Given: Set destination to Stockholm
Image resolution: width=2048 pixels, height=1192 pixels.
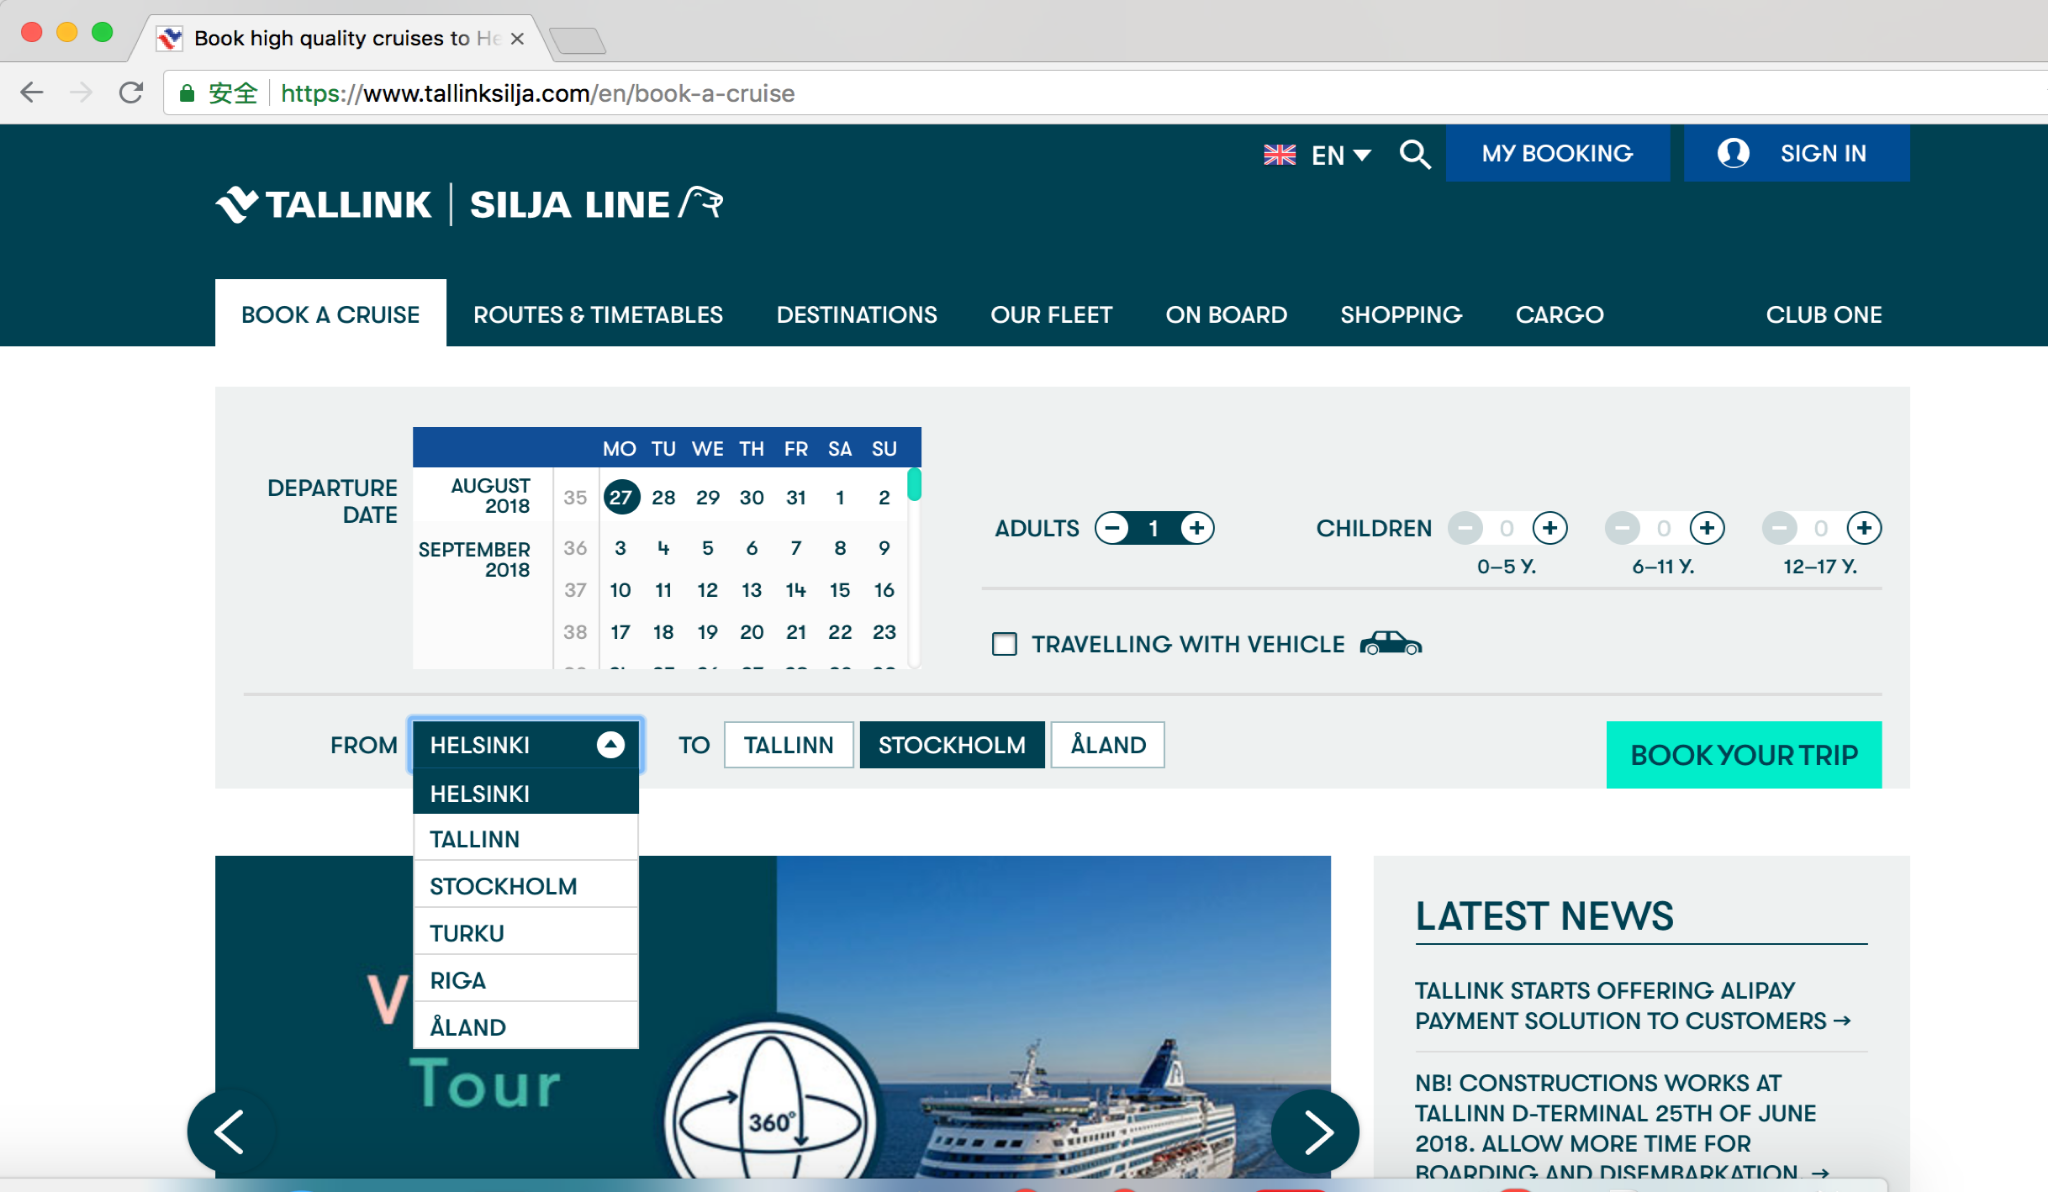Looking at the screenshot, I should coord(952,745).
